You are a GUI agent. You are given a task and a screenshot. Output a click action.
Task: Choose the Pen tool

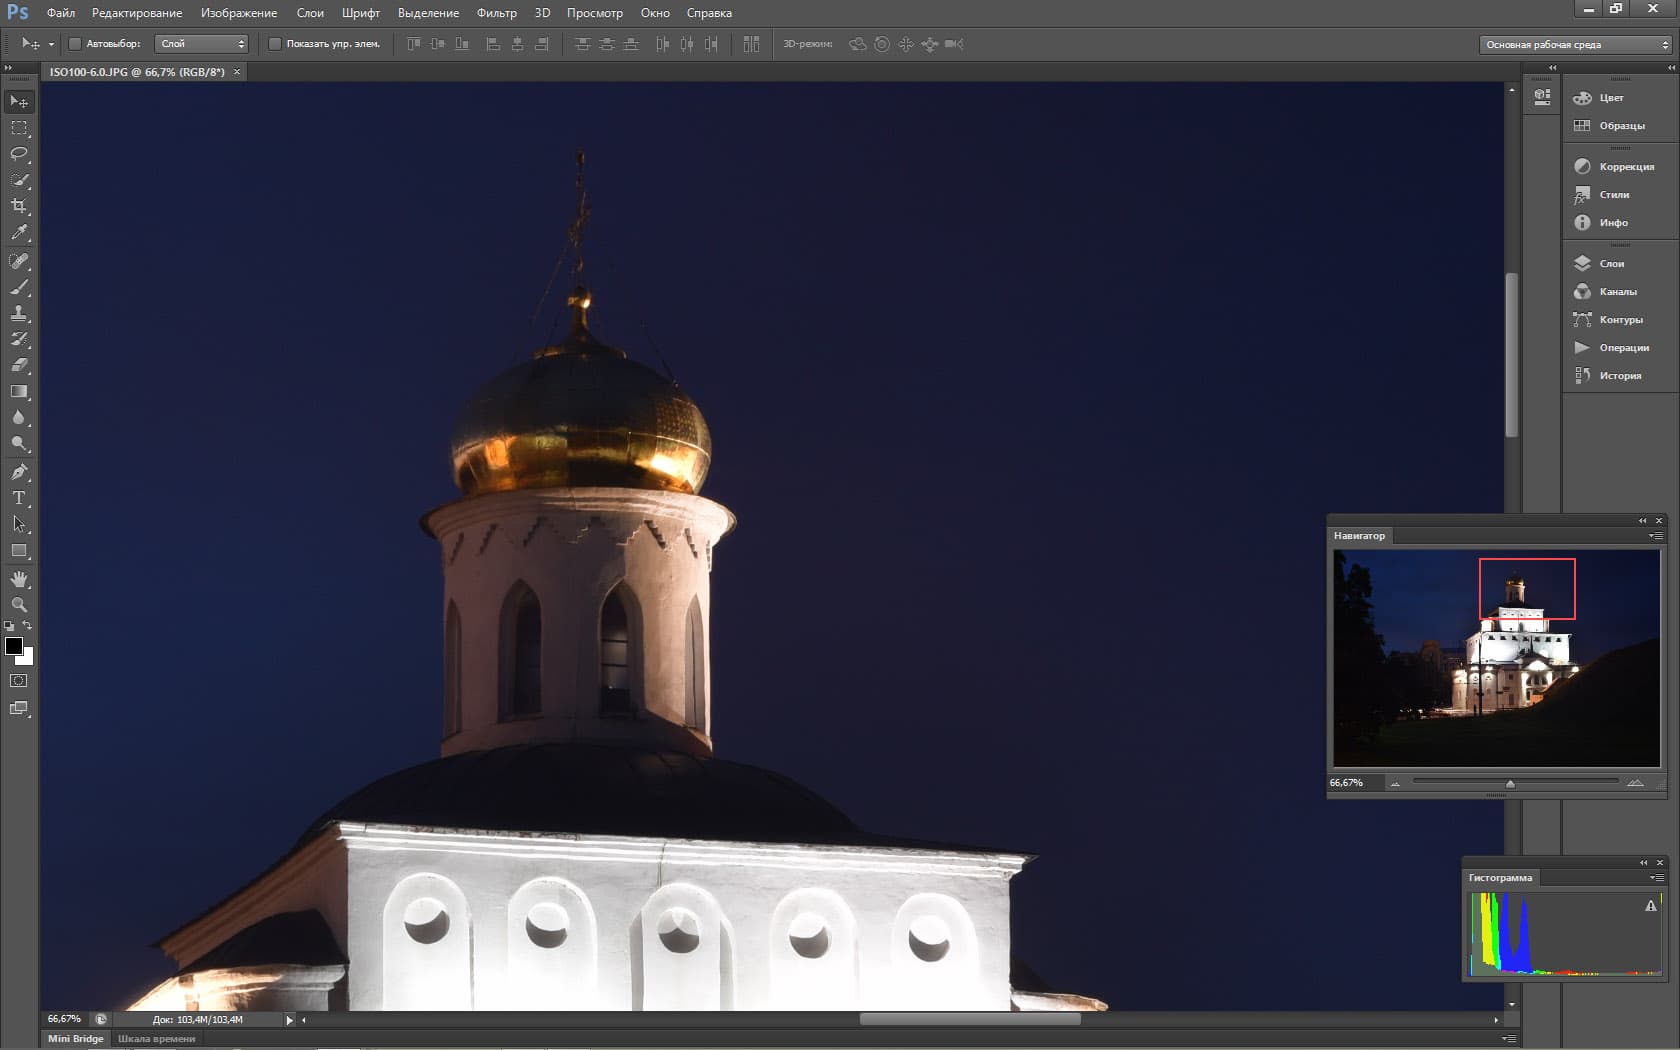tap(19, 472)
